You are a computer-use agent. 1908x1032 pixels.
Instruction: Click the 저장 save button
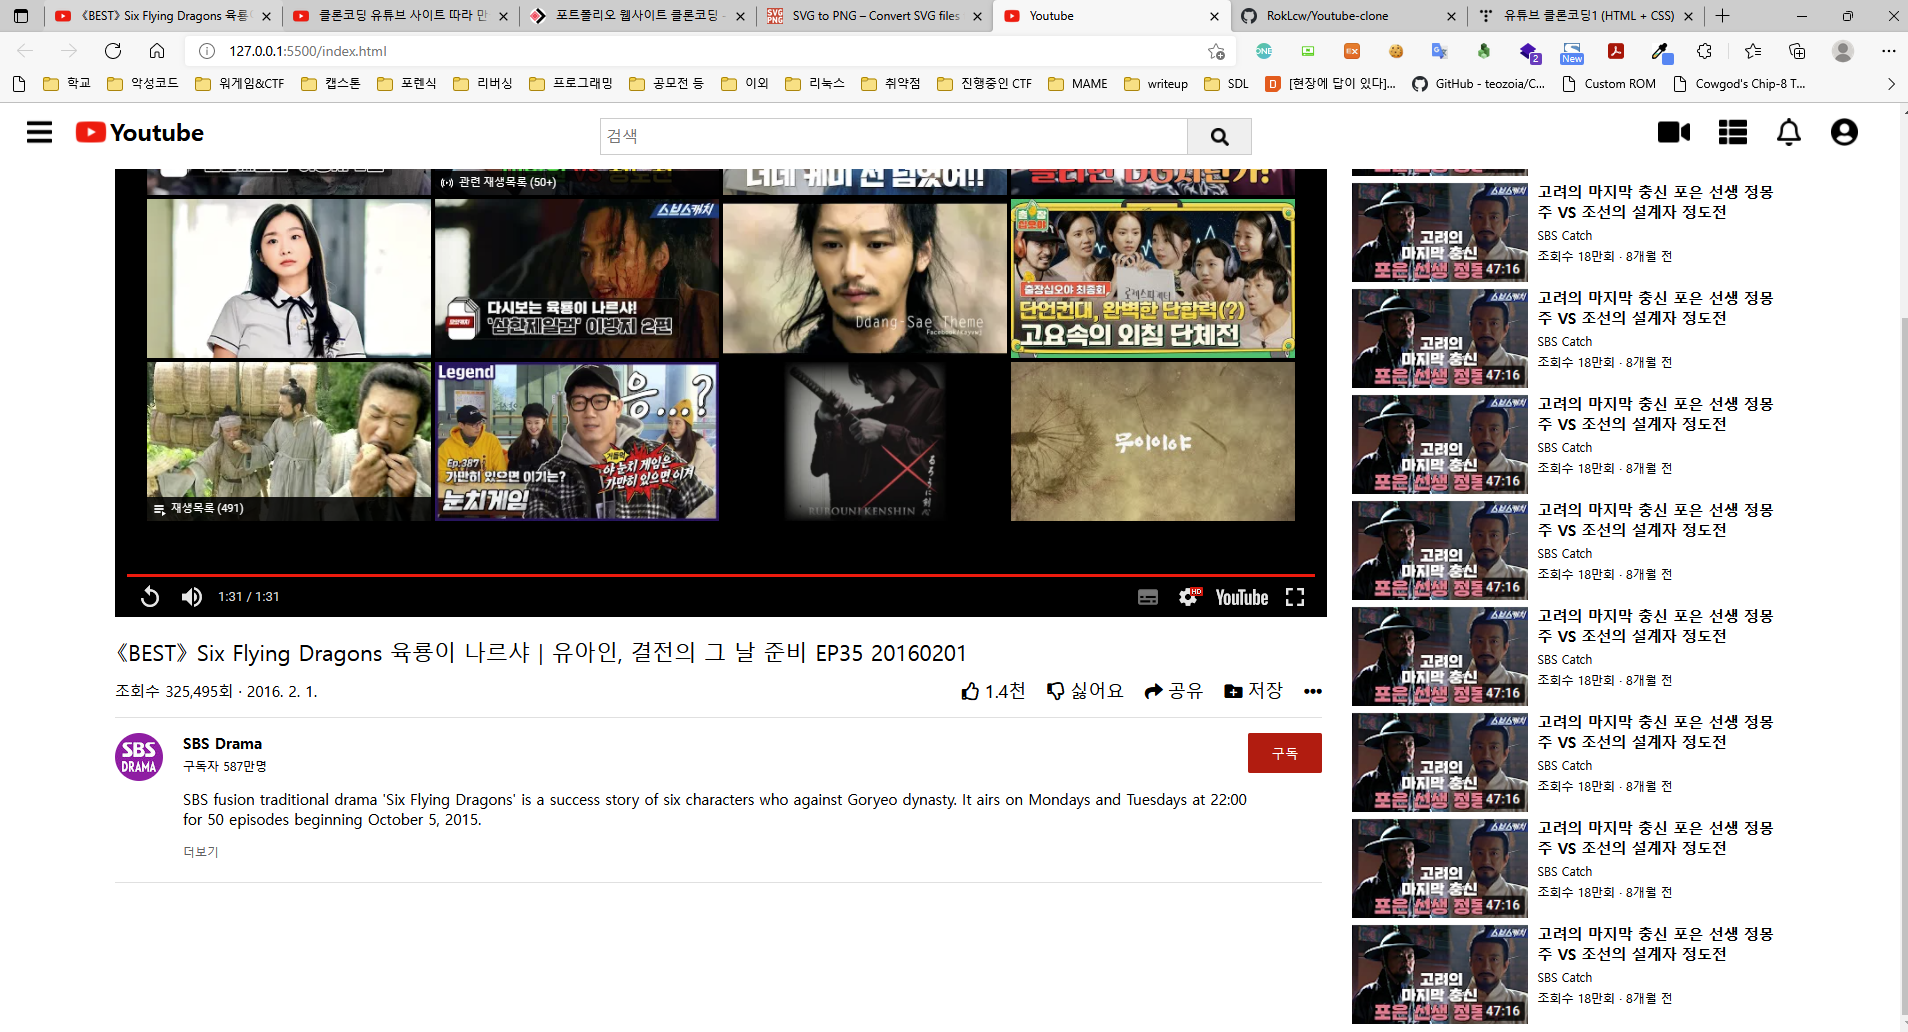(1253, 691)
